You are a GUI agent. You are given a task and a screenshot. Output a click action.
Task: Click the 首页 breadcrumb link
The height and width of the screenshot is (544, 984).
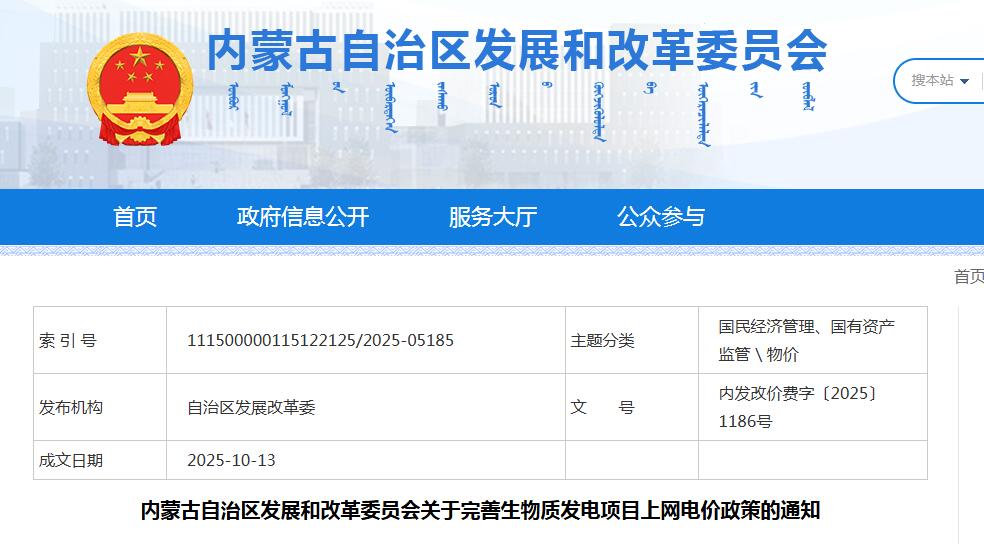968,277
